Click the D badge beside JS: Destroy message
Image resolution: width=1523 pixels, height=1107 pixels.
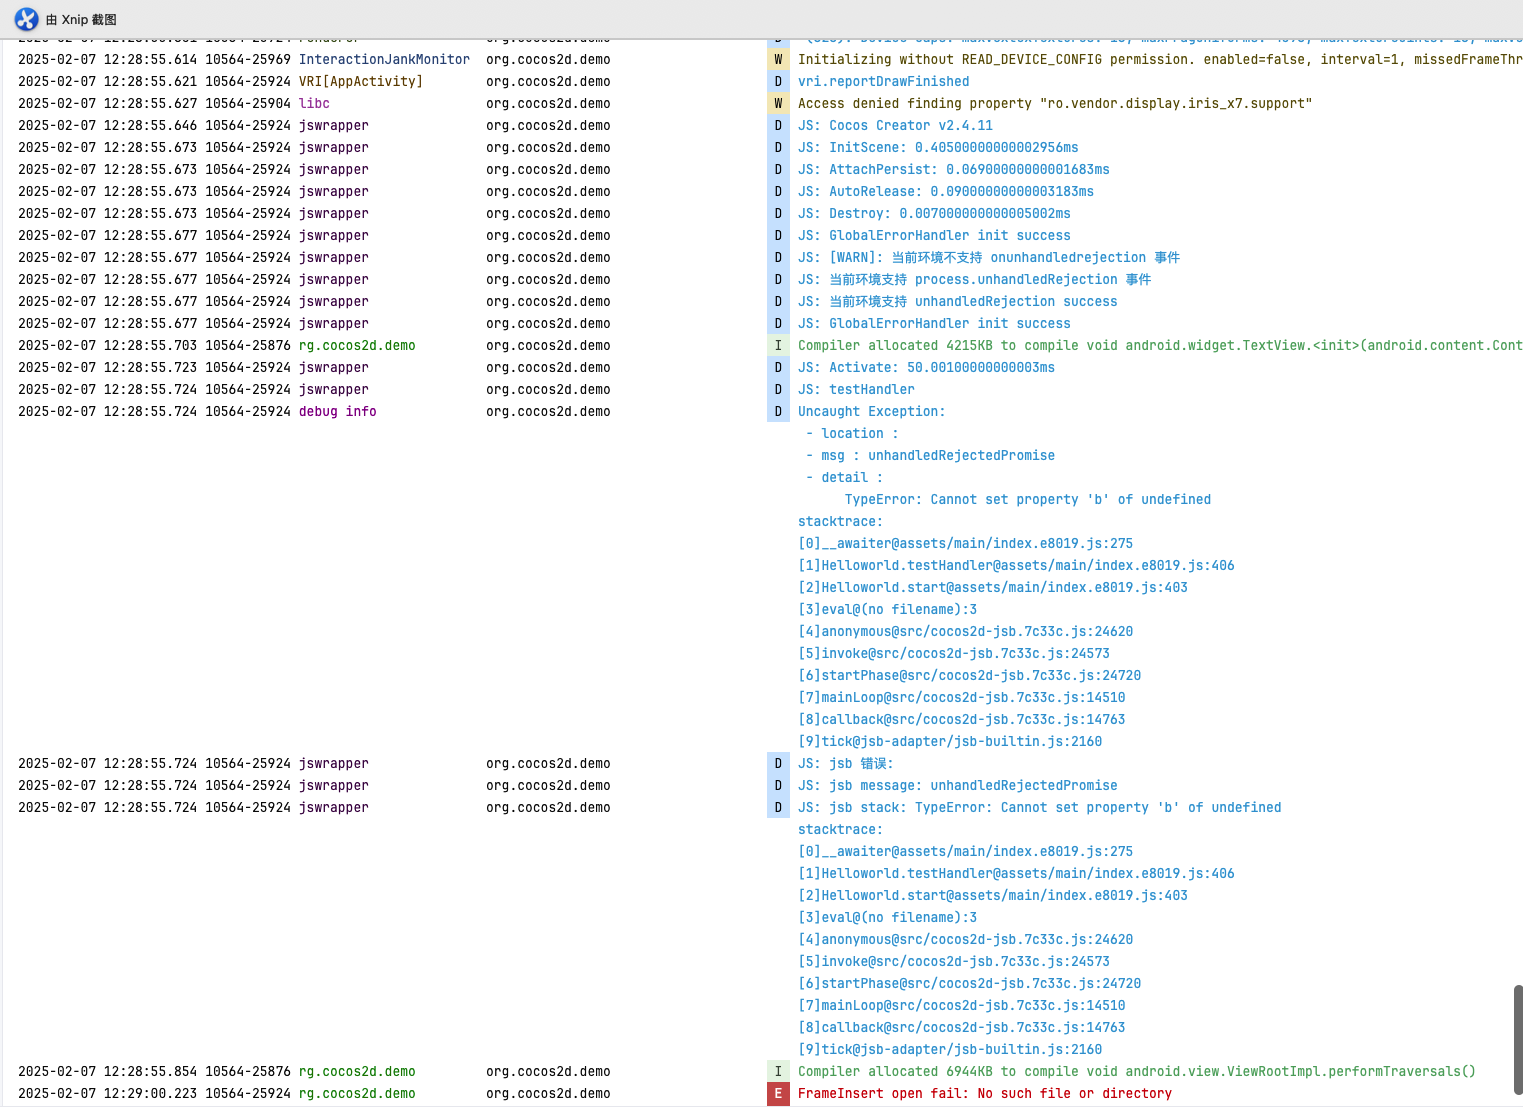point(778,214)
